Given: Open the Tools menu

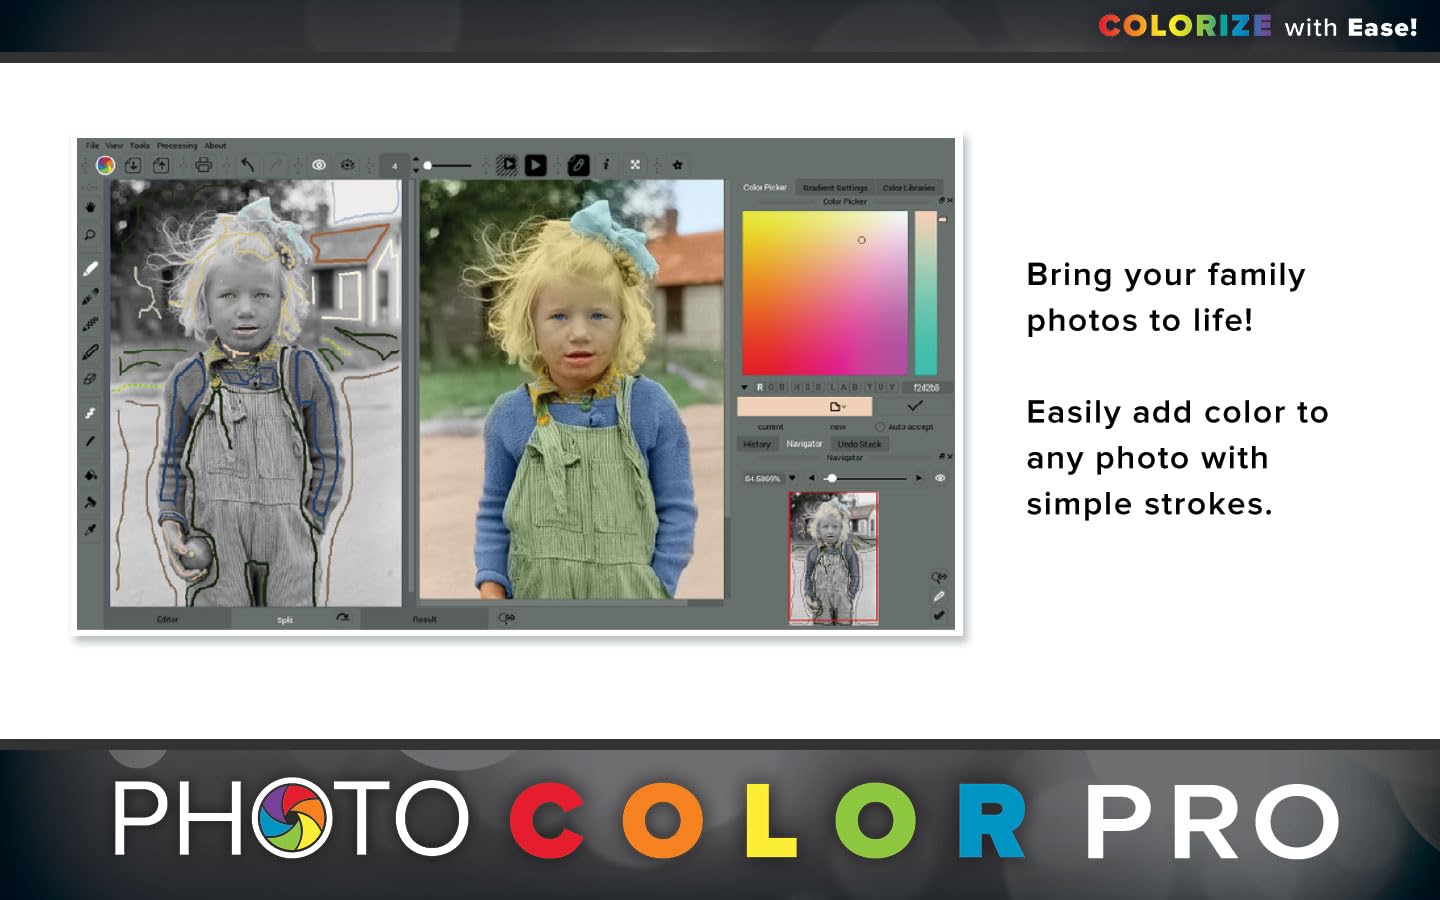Looking at the screenshot, I should 140,146.
